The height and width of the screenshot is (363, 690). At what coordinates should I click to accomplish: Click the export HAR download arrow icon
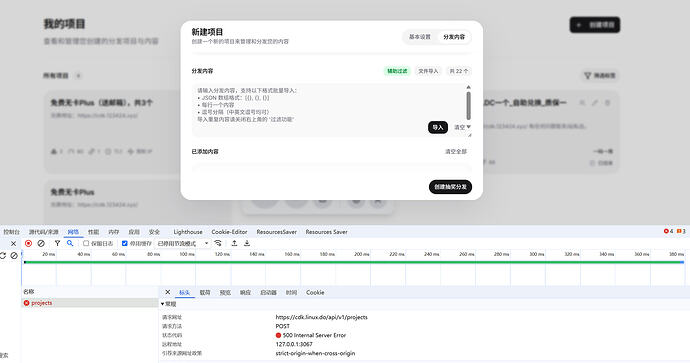(x=247, y=243)
